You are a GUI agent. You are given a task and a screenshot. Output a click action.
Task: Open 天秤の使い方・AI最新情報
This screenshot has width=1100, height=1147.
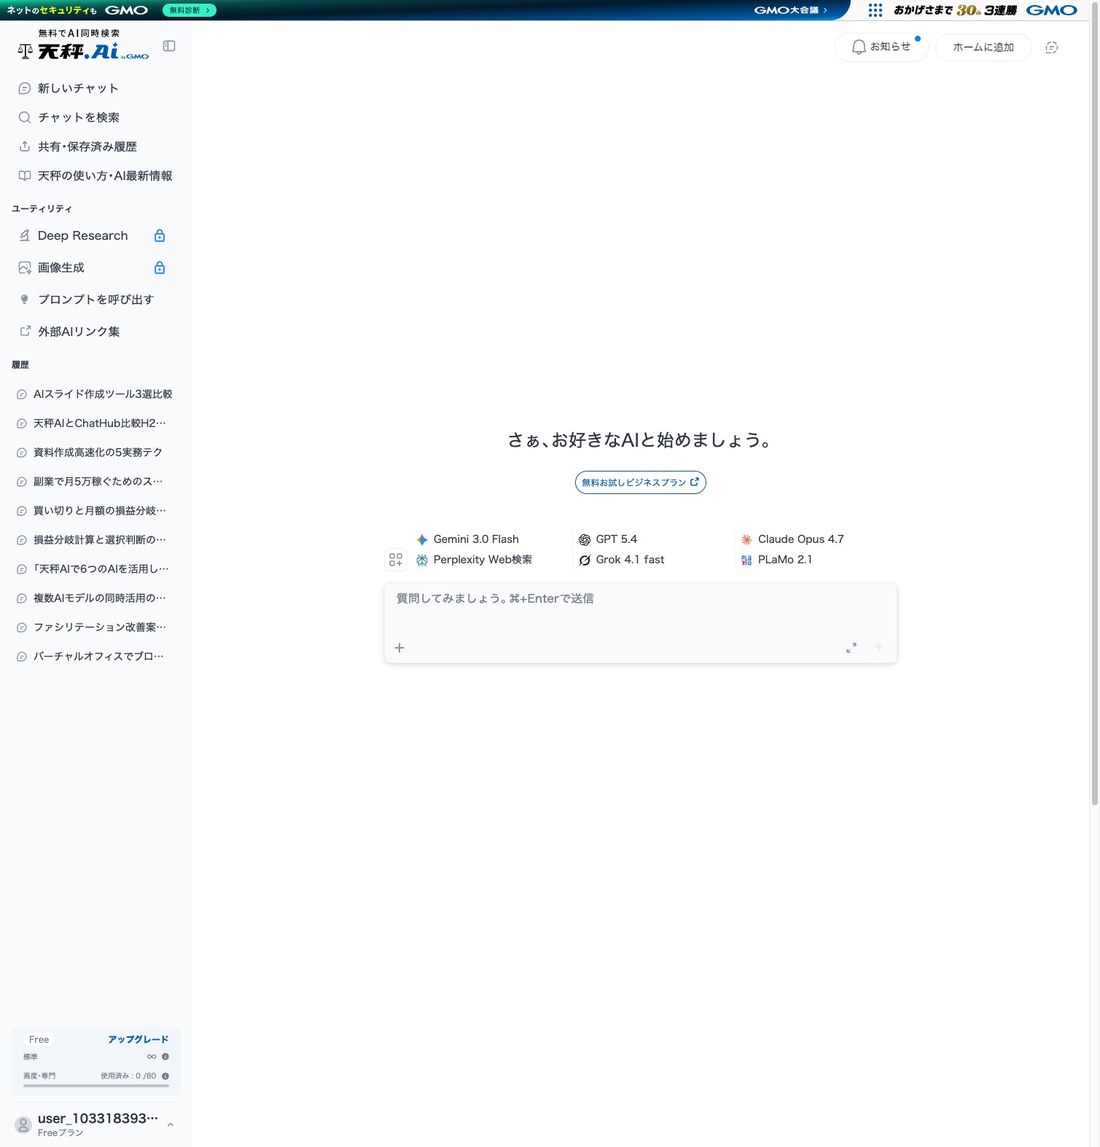pos(96,176)
